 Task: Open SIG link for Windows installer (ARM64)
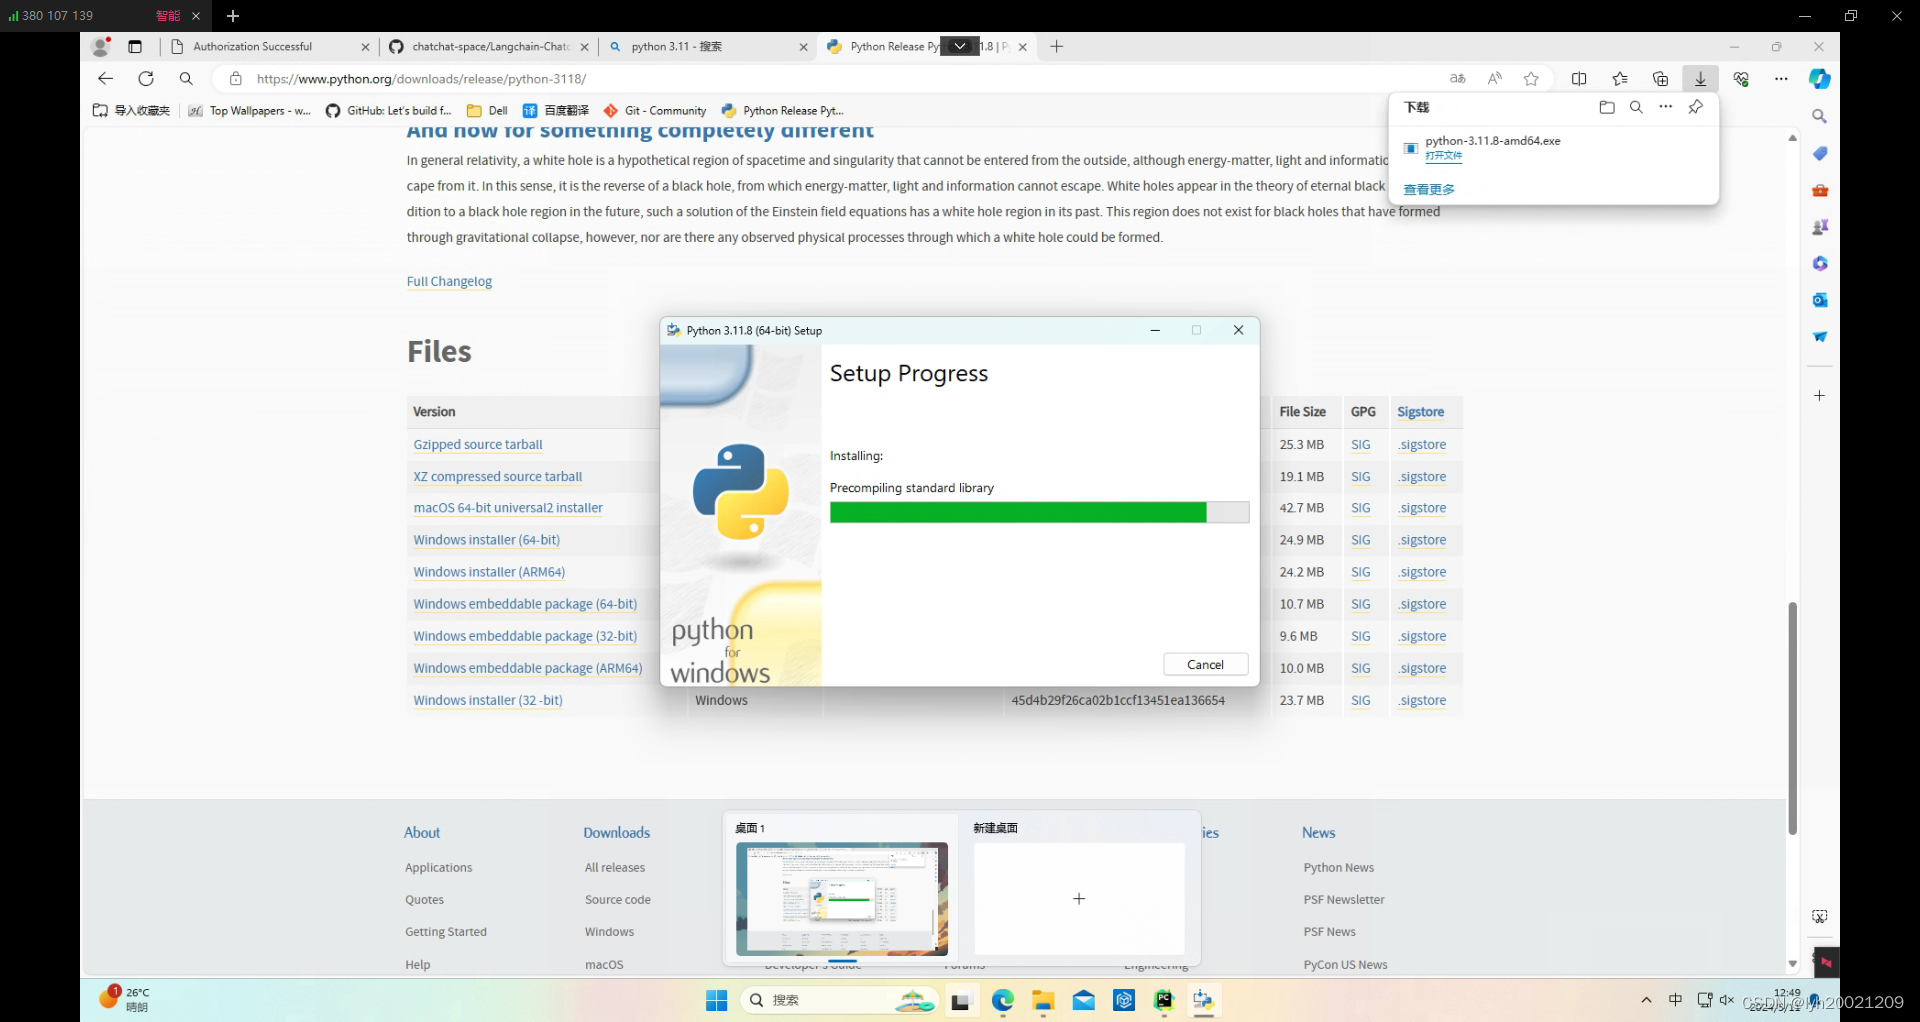pos(1361,572)
